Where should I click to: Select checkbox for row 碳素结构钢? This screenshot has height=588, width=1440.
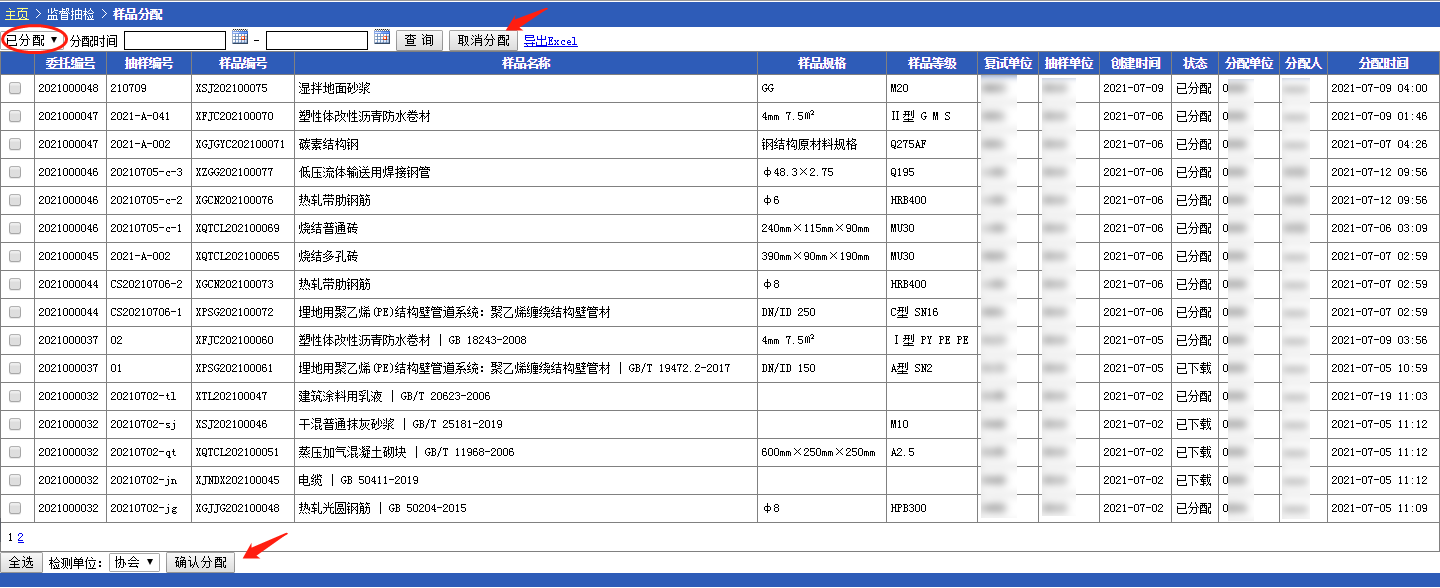tap(15, 144)
